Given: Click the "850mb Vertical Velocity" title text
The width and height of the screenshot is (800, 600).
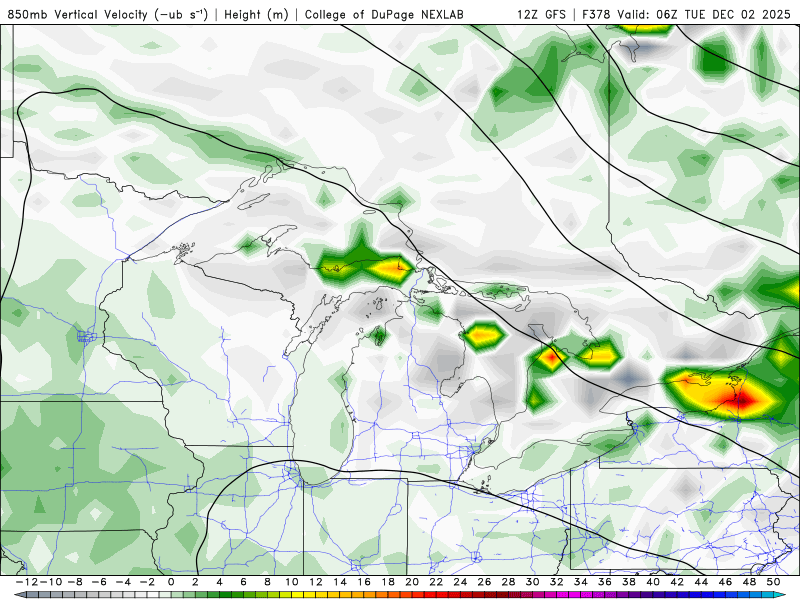Looking at the screenshot, I should pyautogui.click(x=78, y=14).
